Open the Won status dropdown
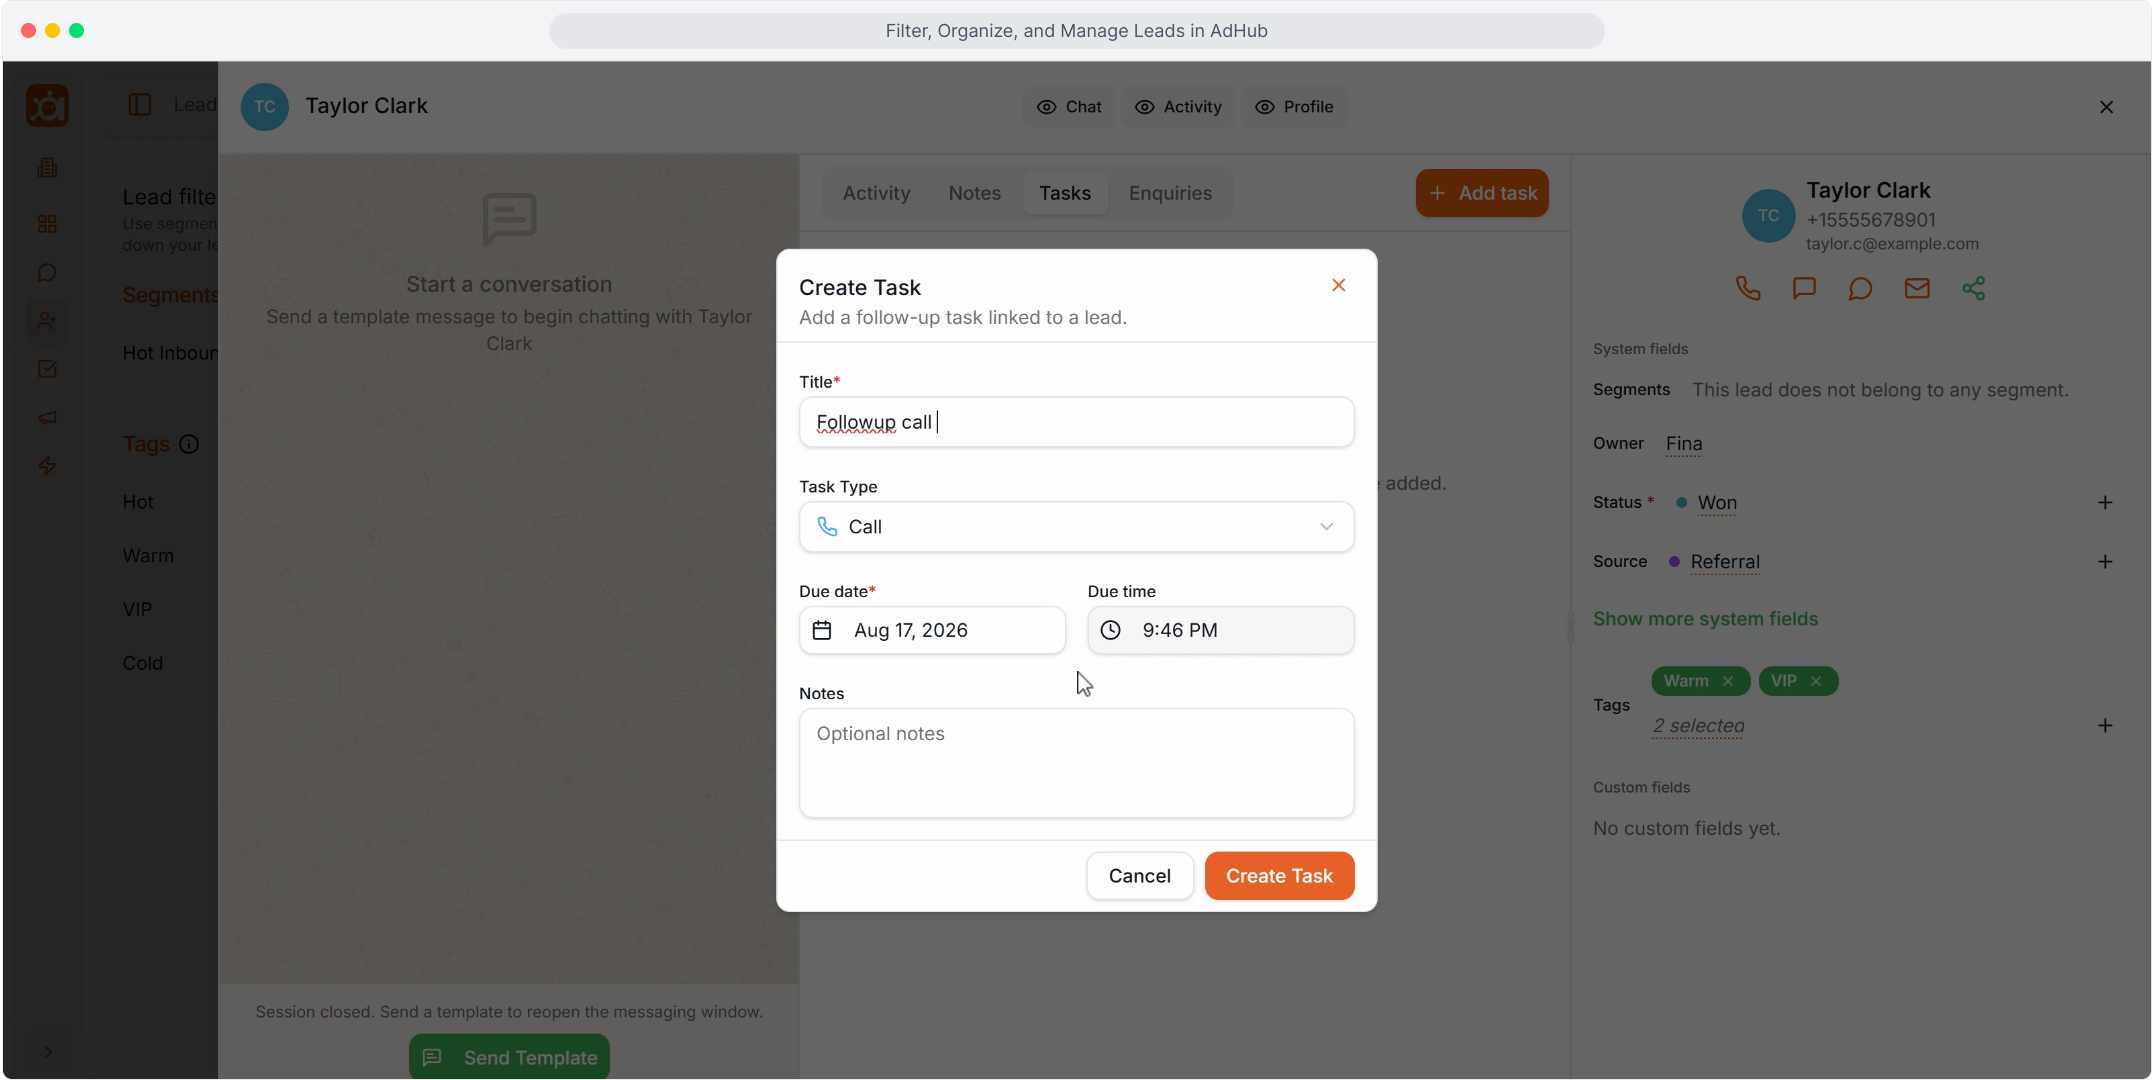This screenshot has width=2154, height=1080. pos(1717,502)
